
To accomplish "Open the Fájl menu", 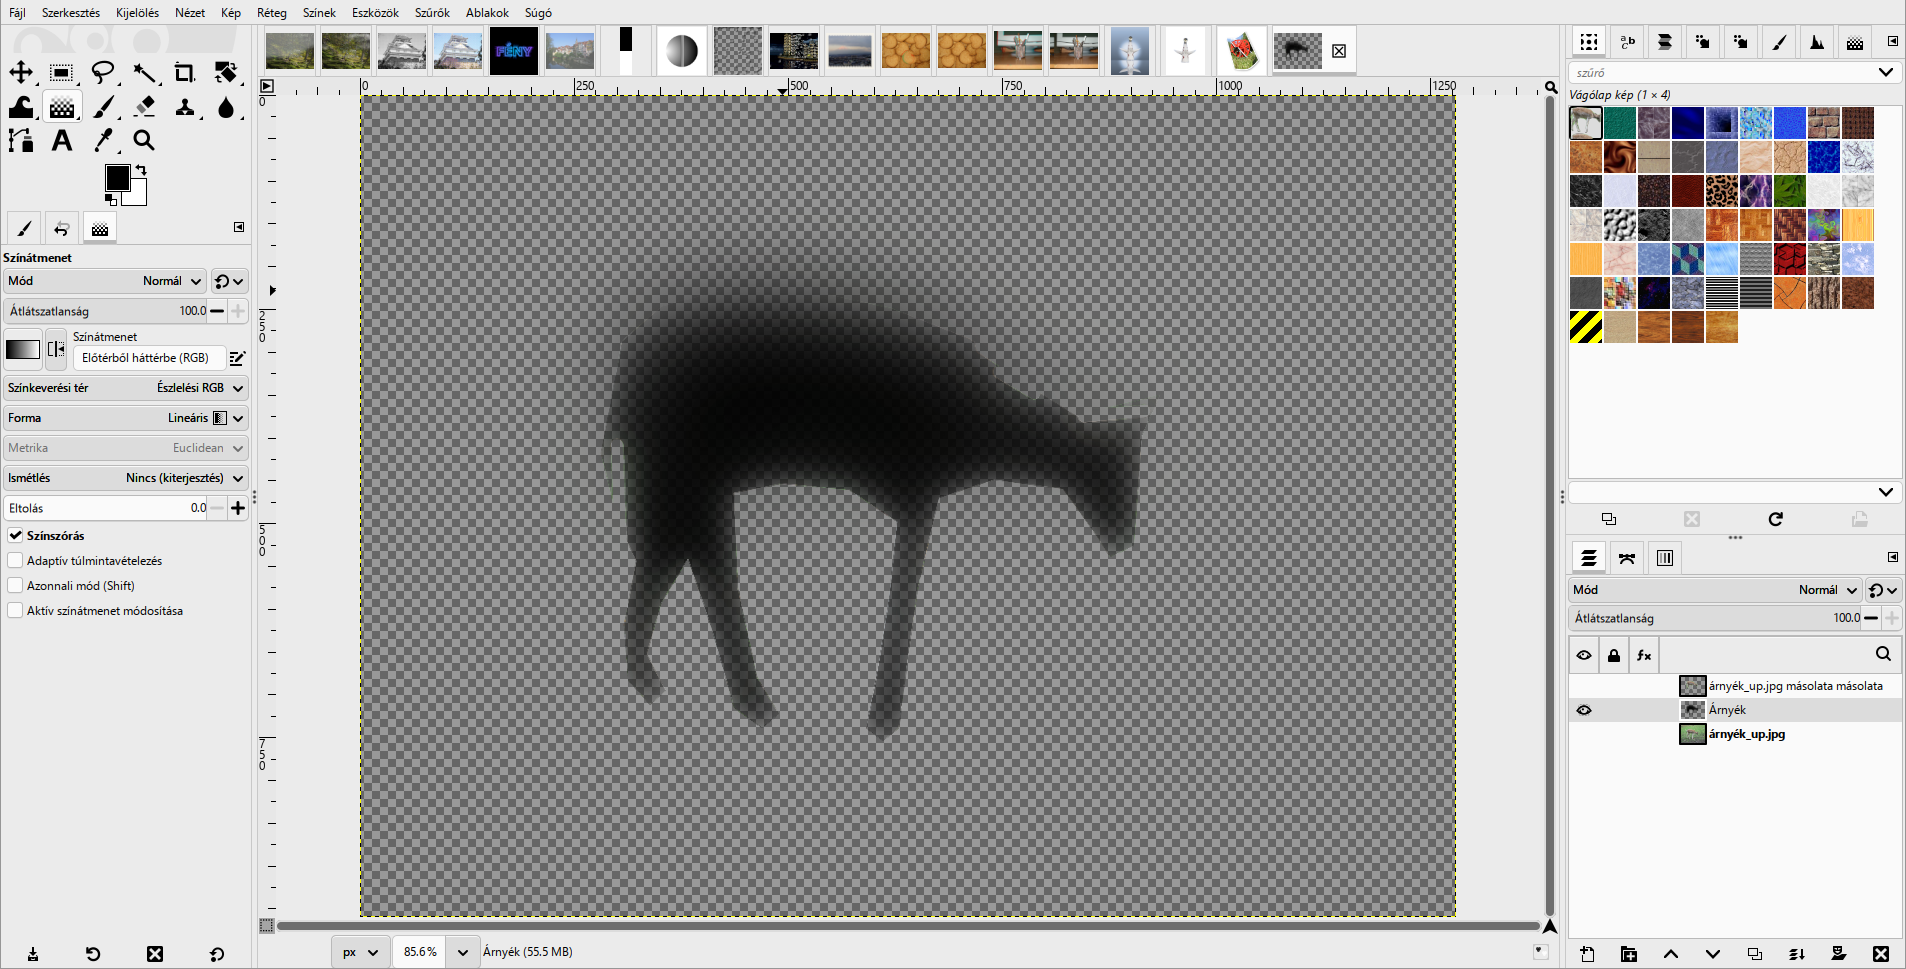I will (17, 13).
